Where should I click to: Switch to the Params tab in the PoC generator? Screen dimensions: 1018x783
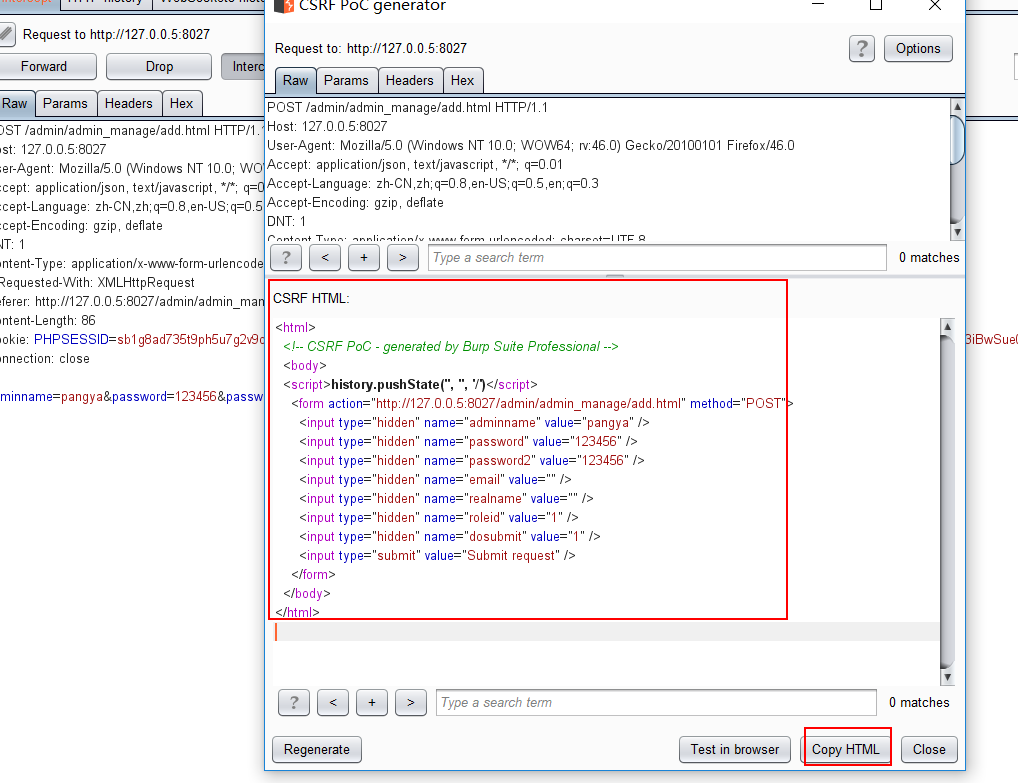(346, 81)
